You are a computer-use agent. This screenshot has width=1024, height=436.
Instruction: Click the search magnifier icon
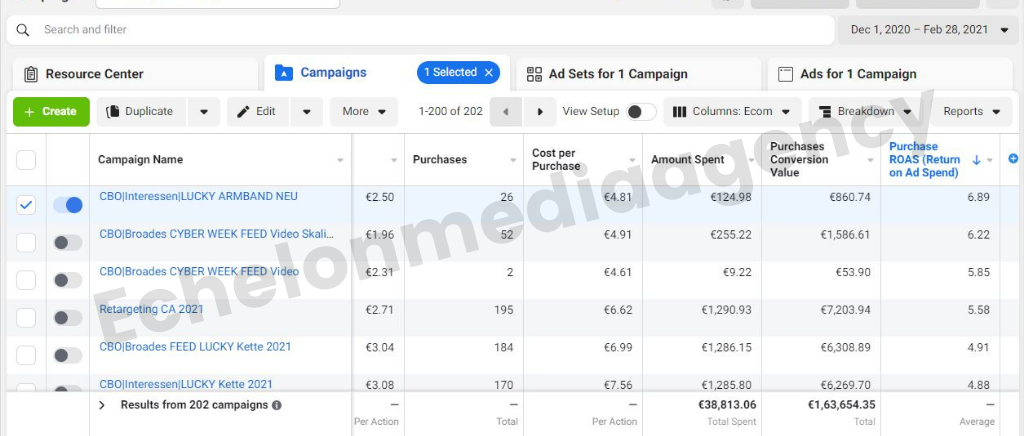point(23,30)
